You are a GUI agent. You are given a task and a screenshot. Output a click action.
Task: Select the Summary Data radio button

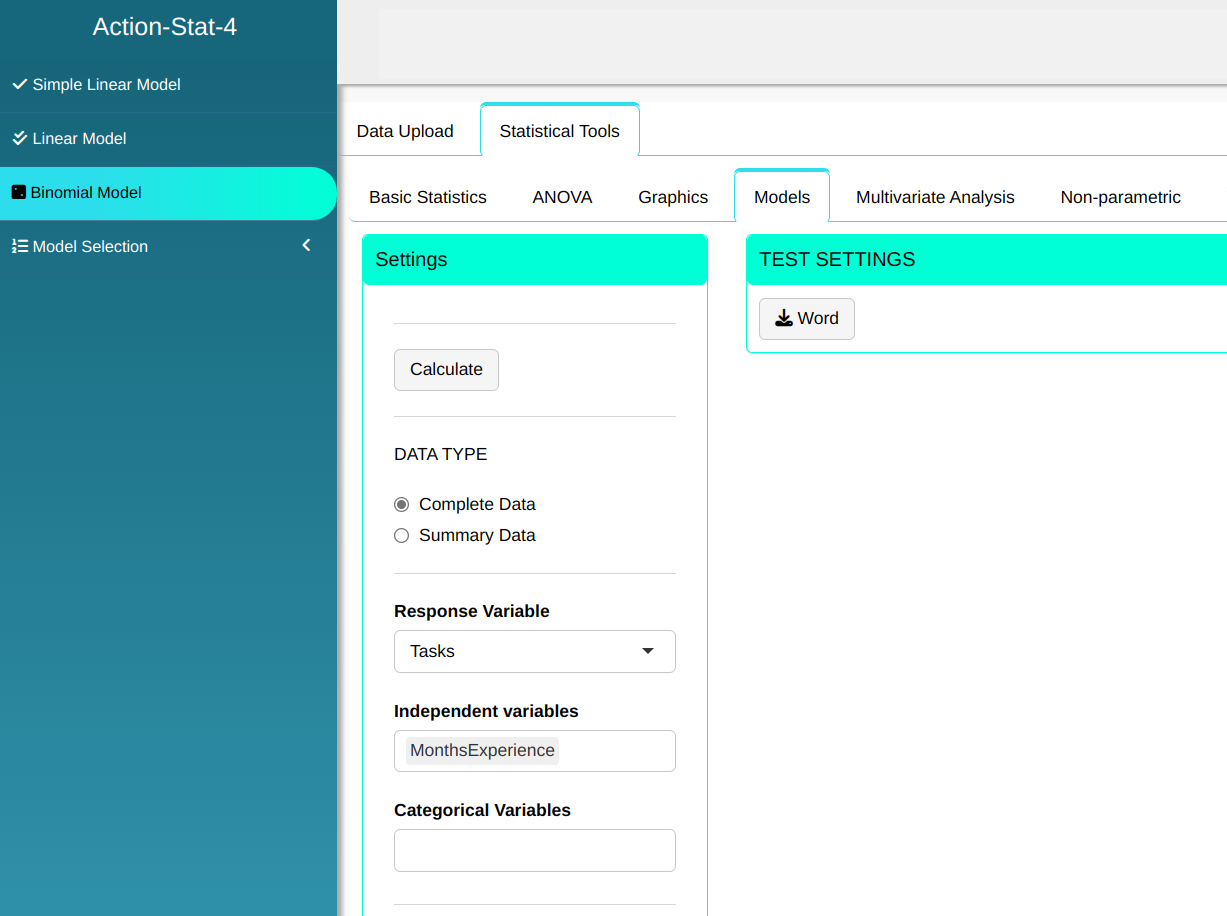[402, 536]
